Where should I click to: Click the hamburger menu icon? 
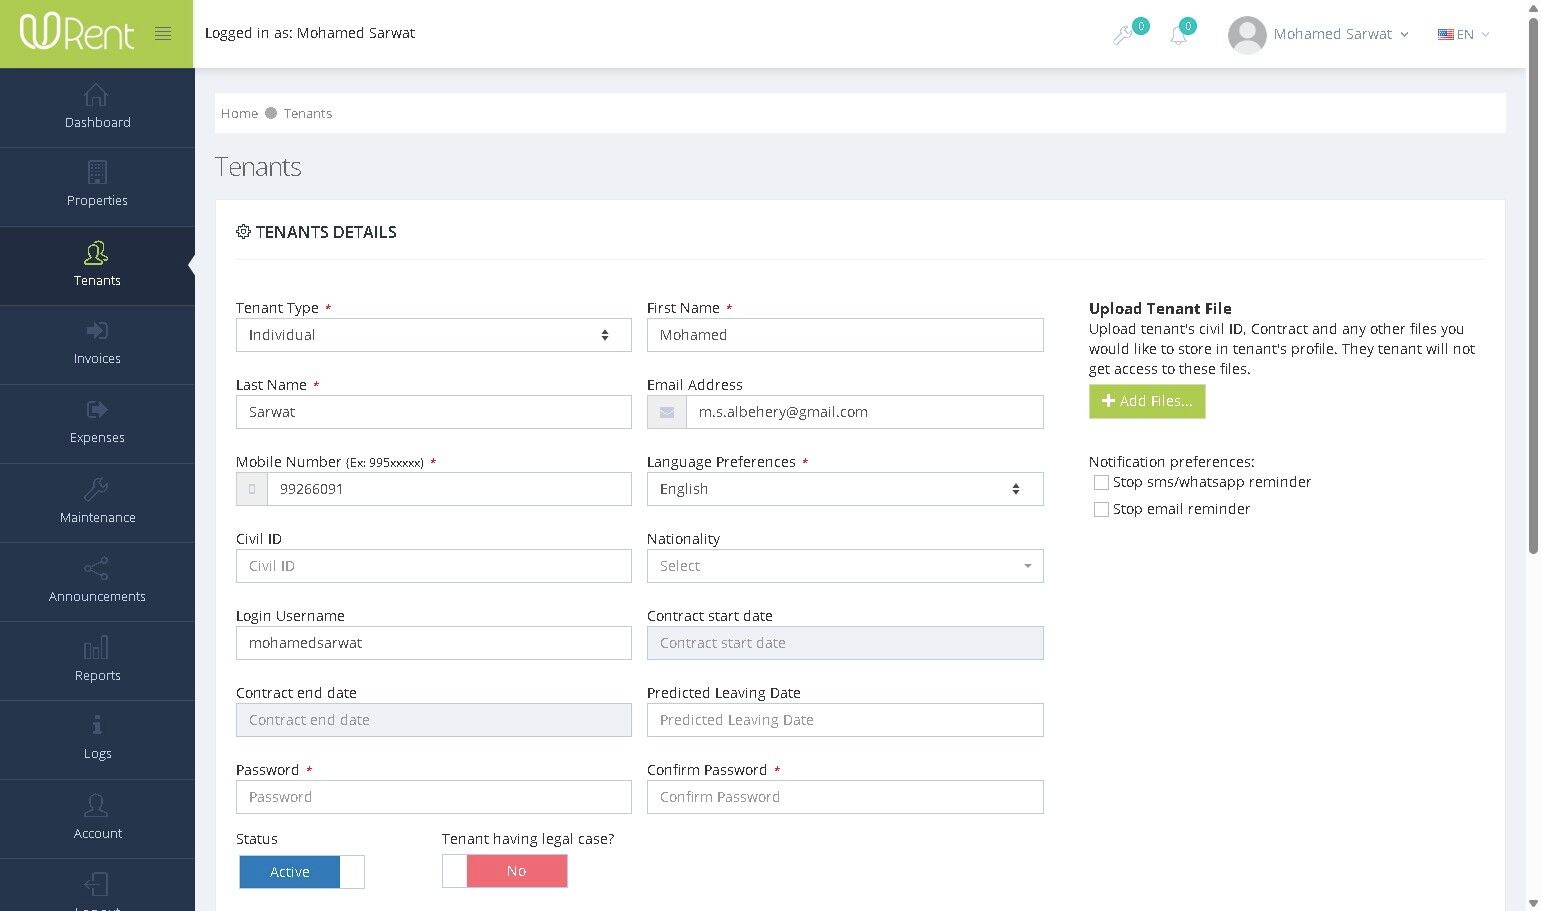[163, 34]
